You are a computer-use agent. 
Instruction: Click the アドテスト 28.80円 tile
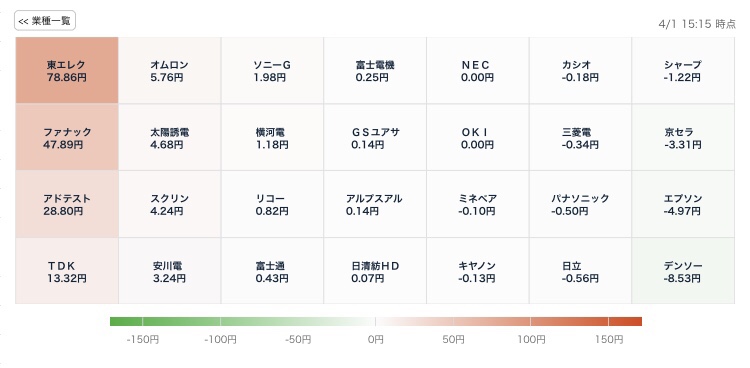pos(67,204)
